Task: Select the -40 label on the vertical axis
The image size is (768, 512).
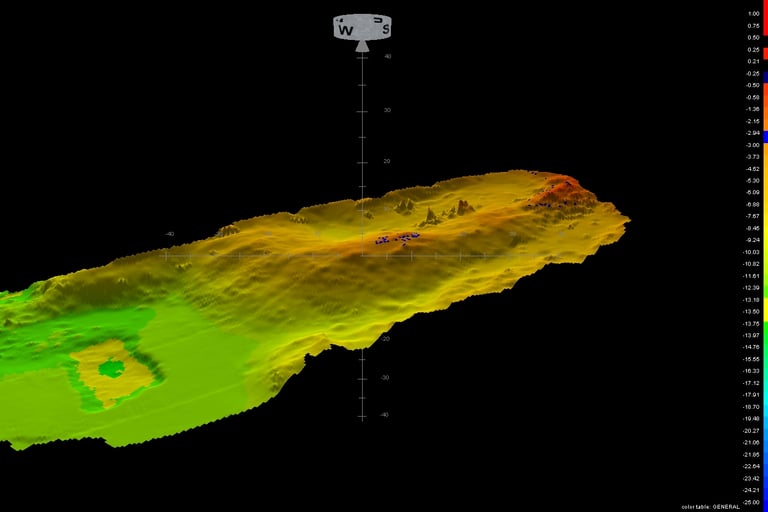Action: tap(384, 415)
